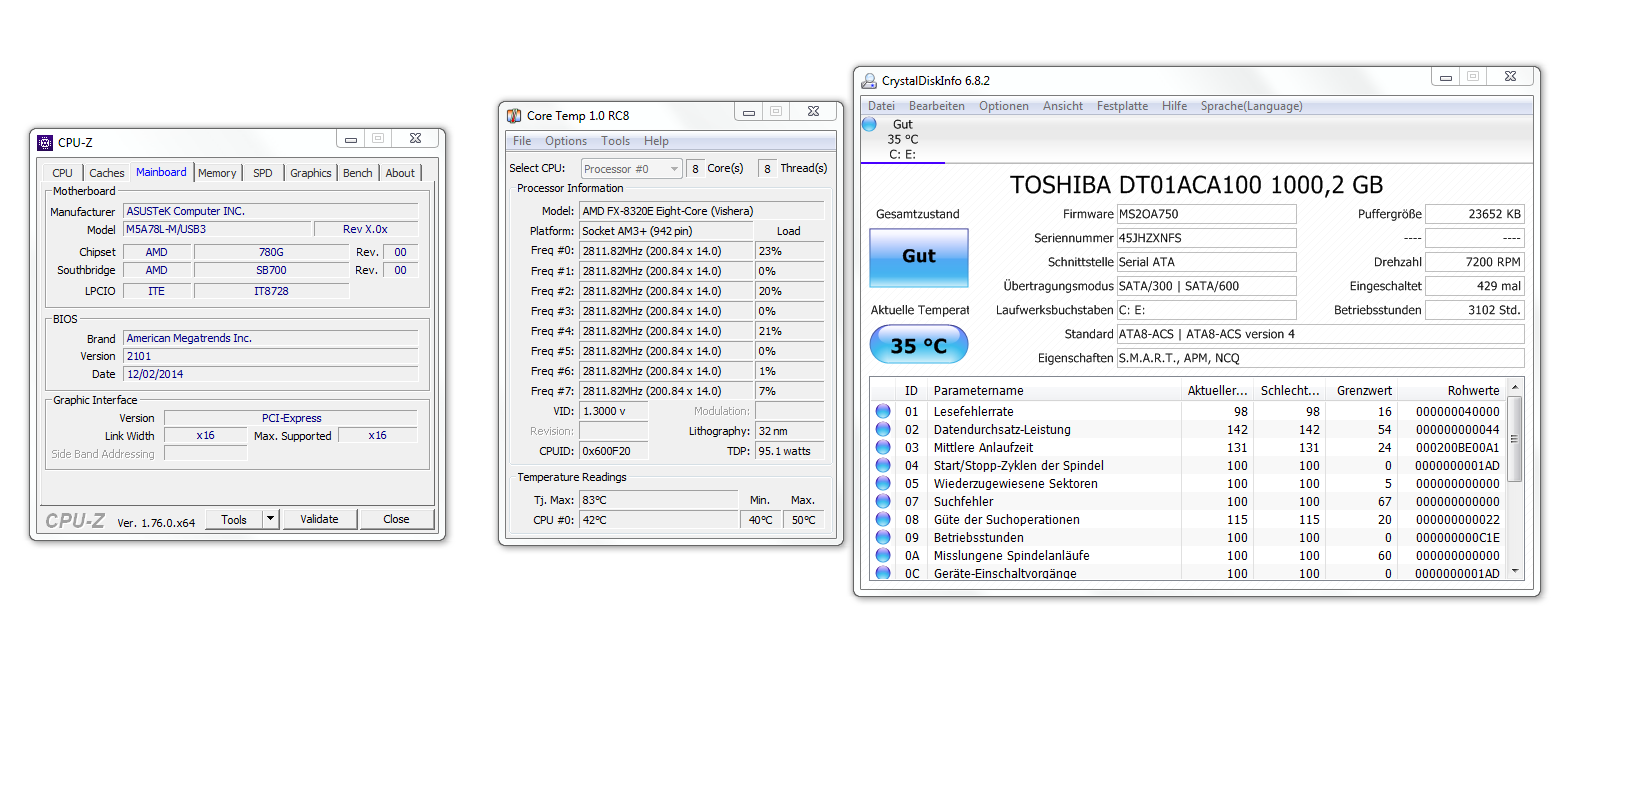Click status orb for Misslungene Spindelanläufe row
1644x794 pixels.
point(883,555)
